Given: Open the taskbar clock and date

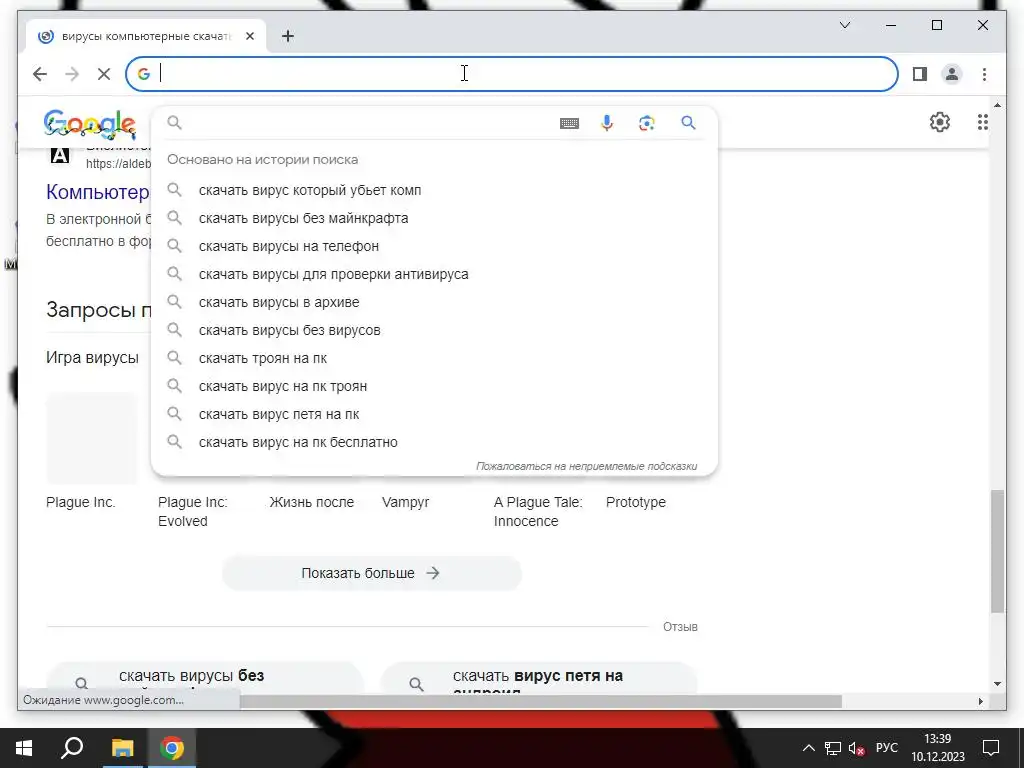Looking at the screenshot, I should coord(938,748).
